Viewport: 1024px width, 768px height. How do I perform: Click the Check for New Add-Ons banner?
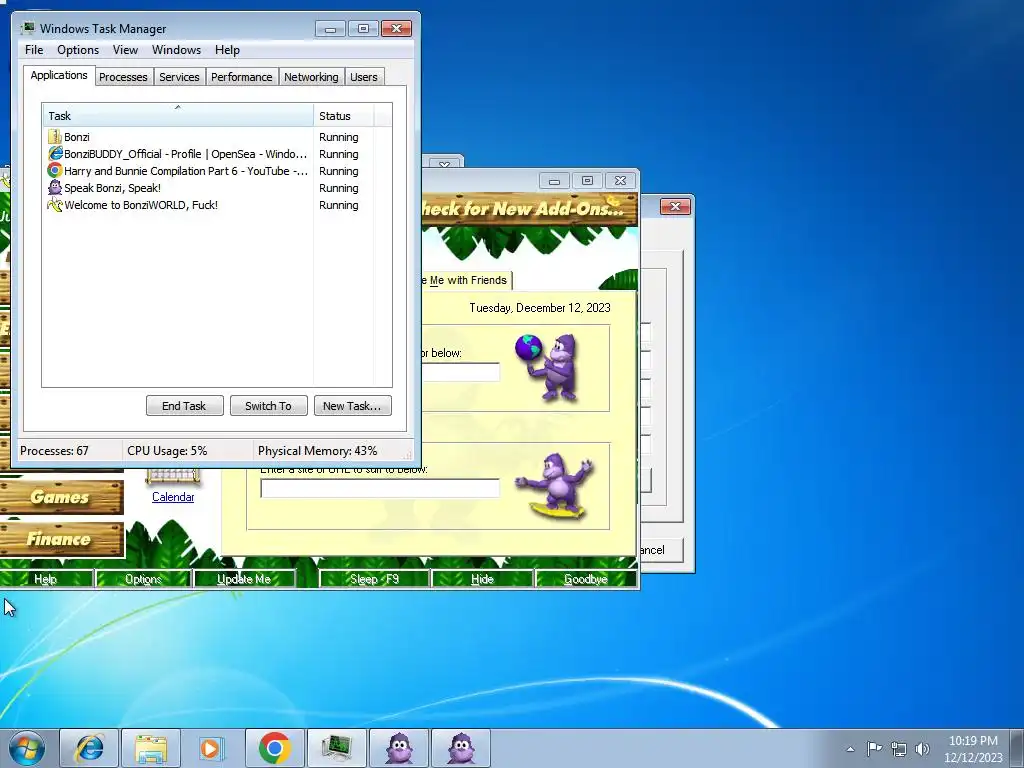coord(529,209)
